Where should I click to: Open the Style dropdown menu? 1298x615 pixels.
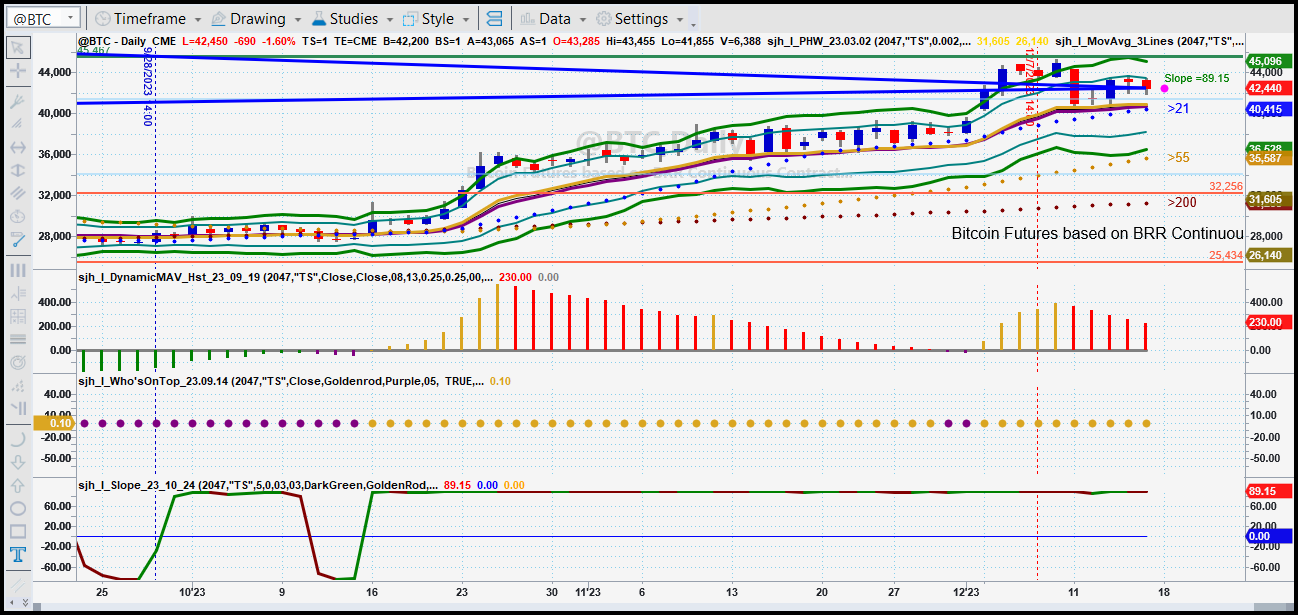coord(436,19)
